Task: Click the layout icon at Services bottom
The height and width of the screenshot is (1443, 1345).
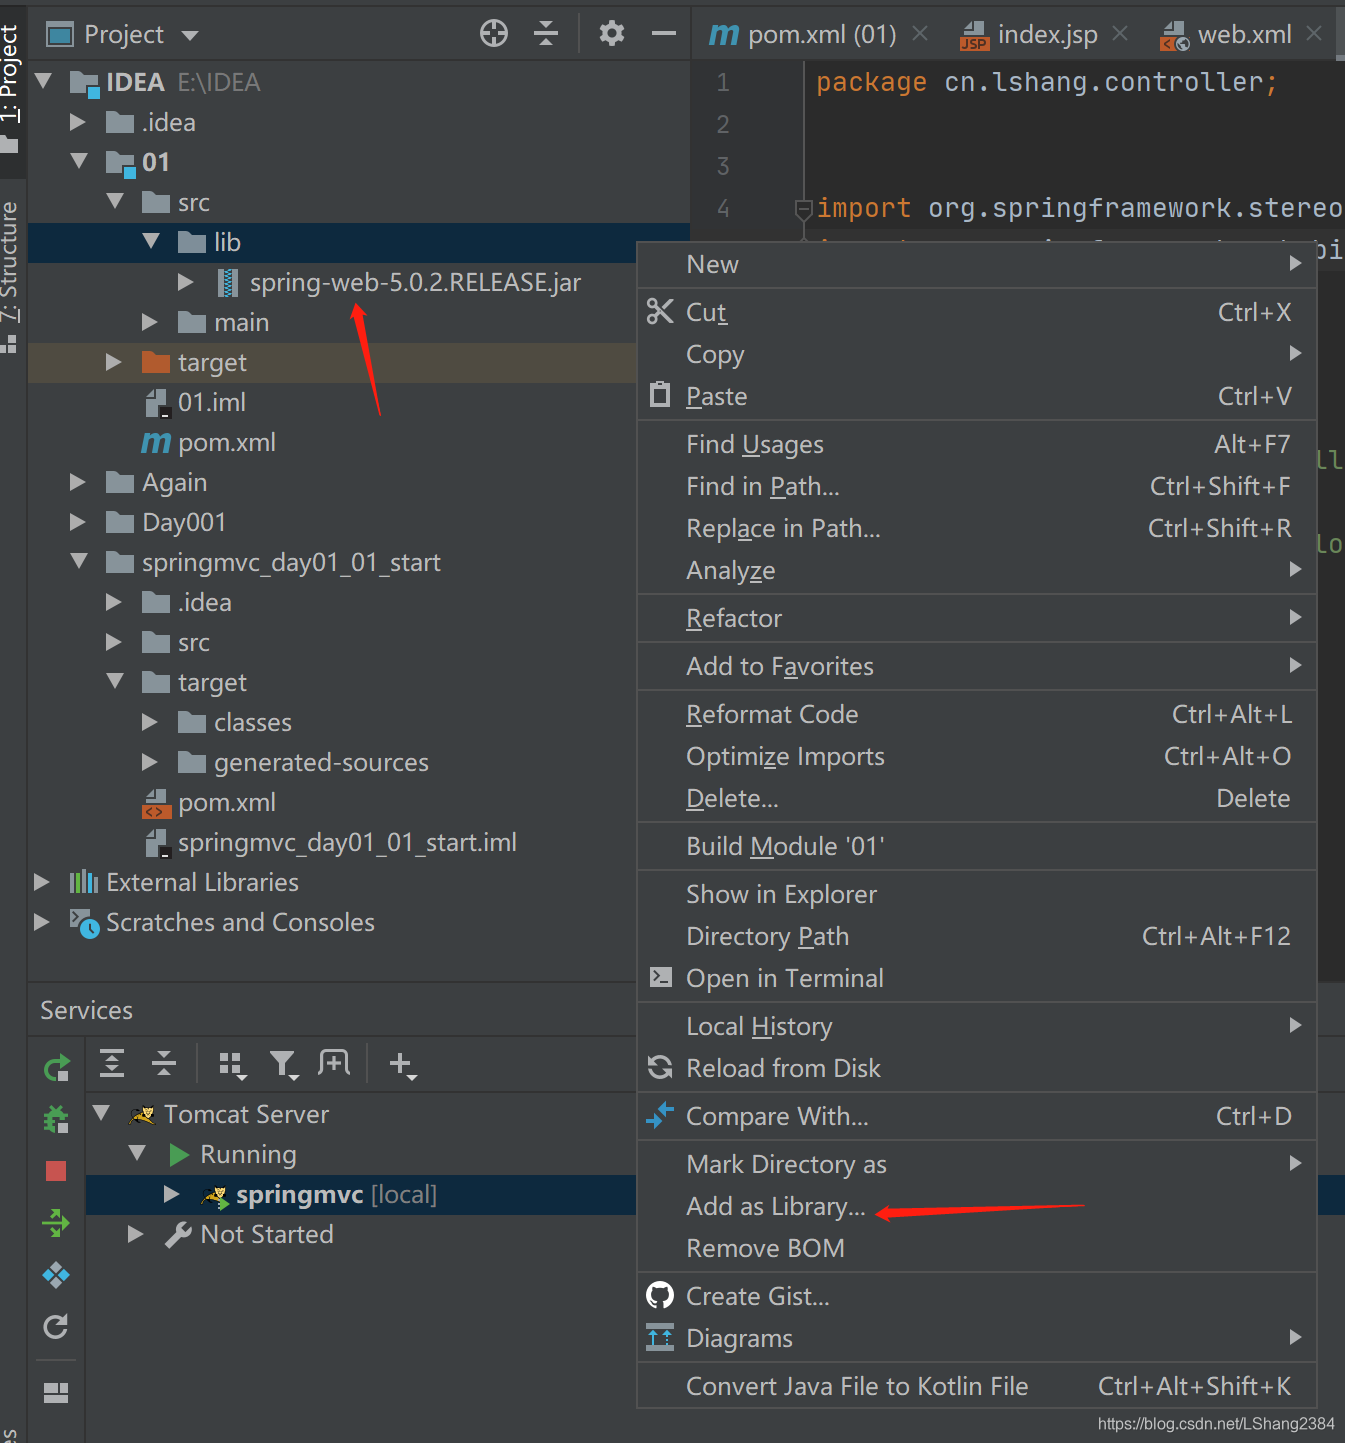Action: click(56, 1392)
